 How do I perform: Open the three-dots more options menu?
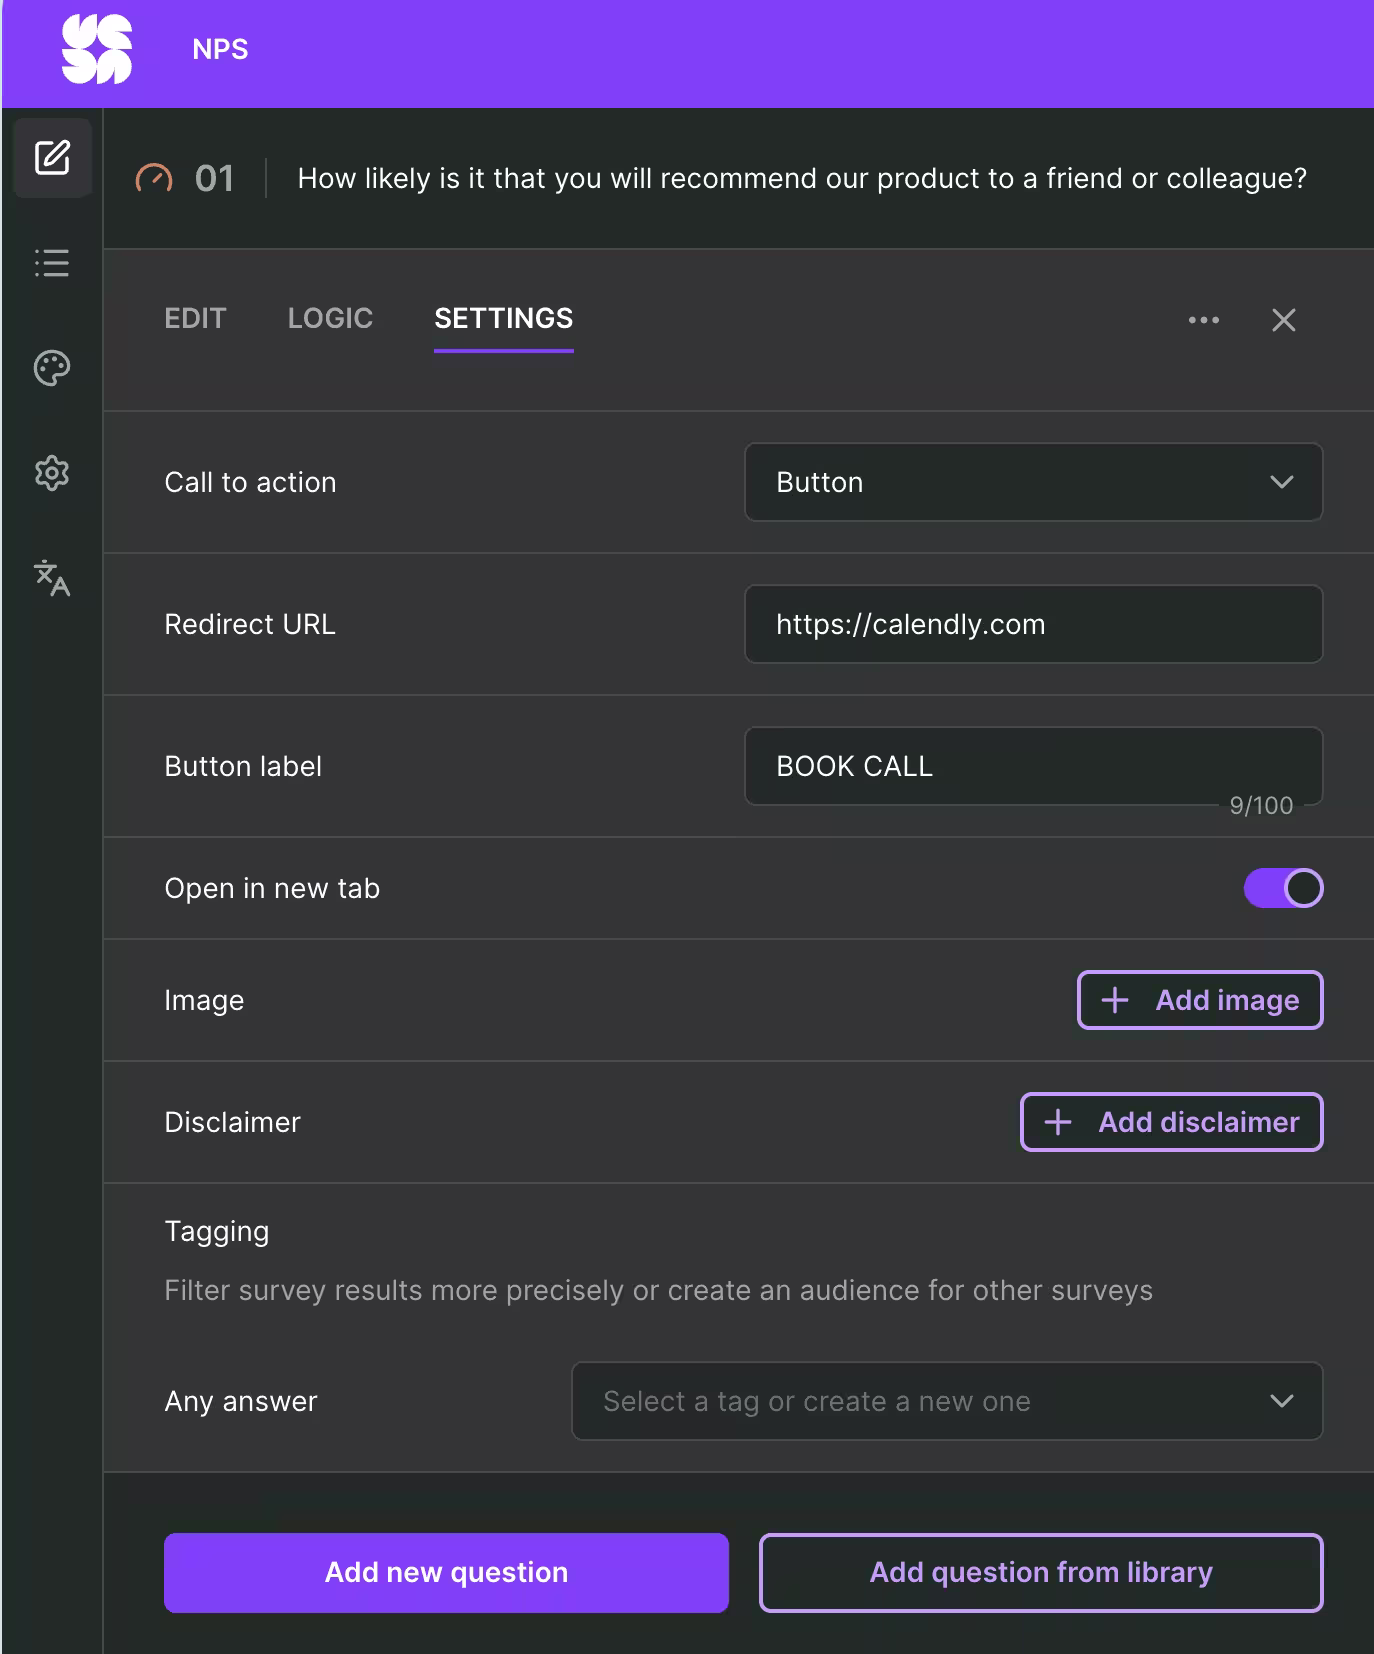click(1203, 320)
